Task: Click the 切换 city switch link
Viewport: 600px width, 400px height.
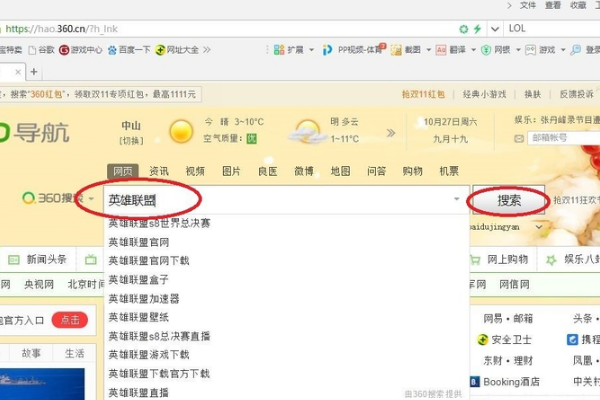Action: click(131, 141)
